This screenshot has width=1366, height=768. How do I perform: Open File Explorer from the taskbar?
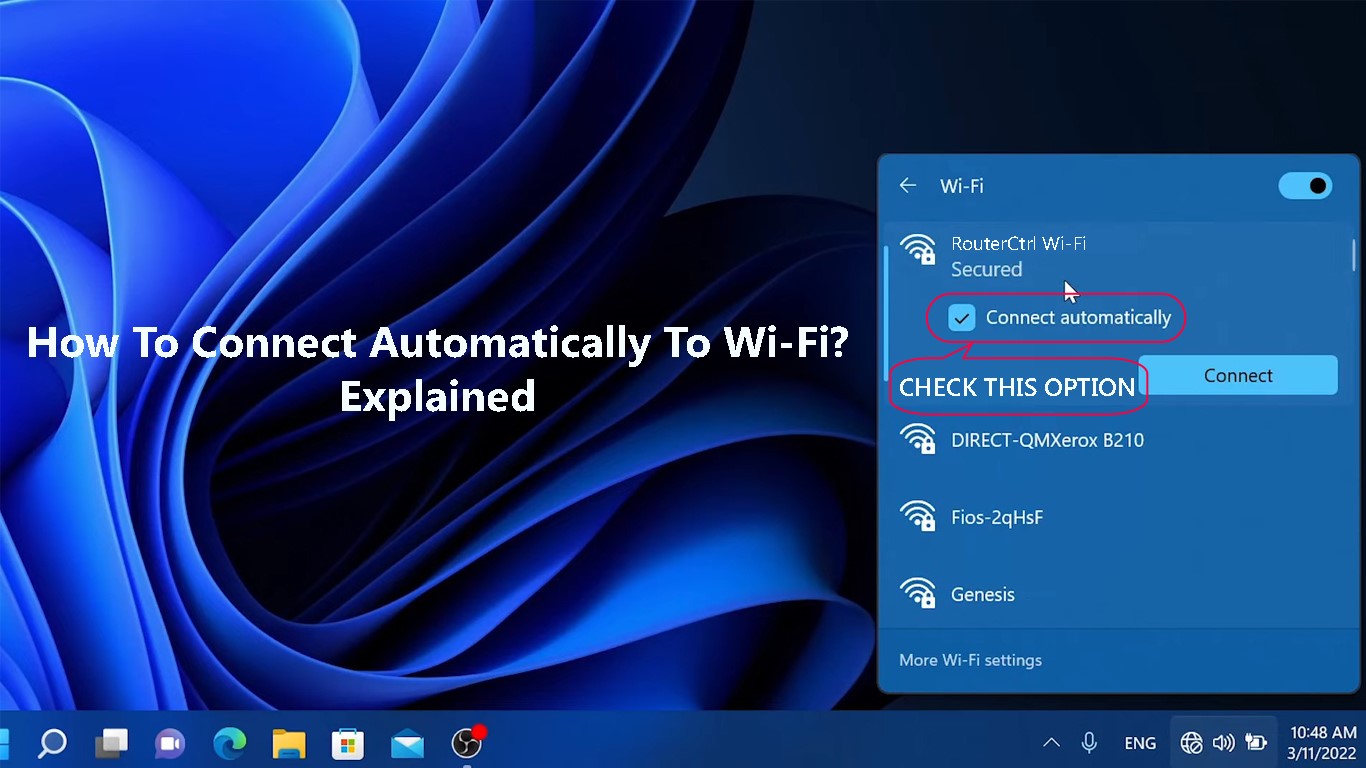coord(288,744)
